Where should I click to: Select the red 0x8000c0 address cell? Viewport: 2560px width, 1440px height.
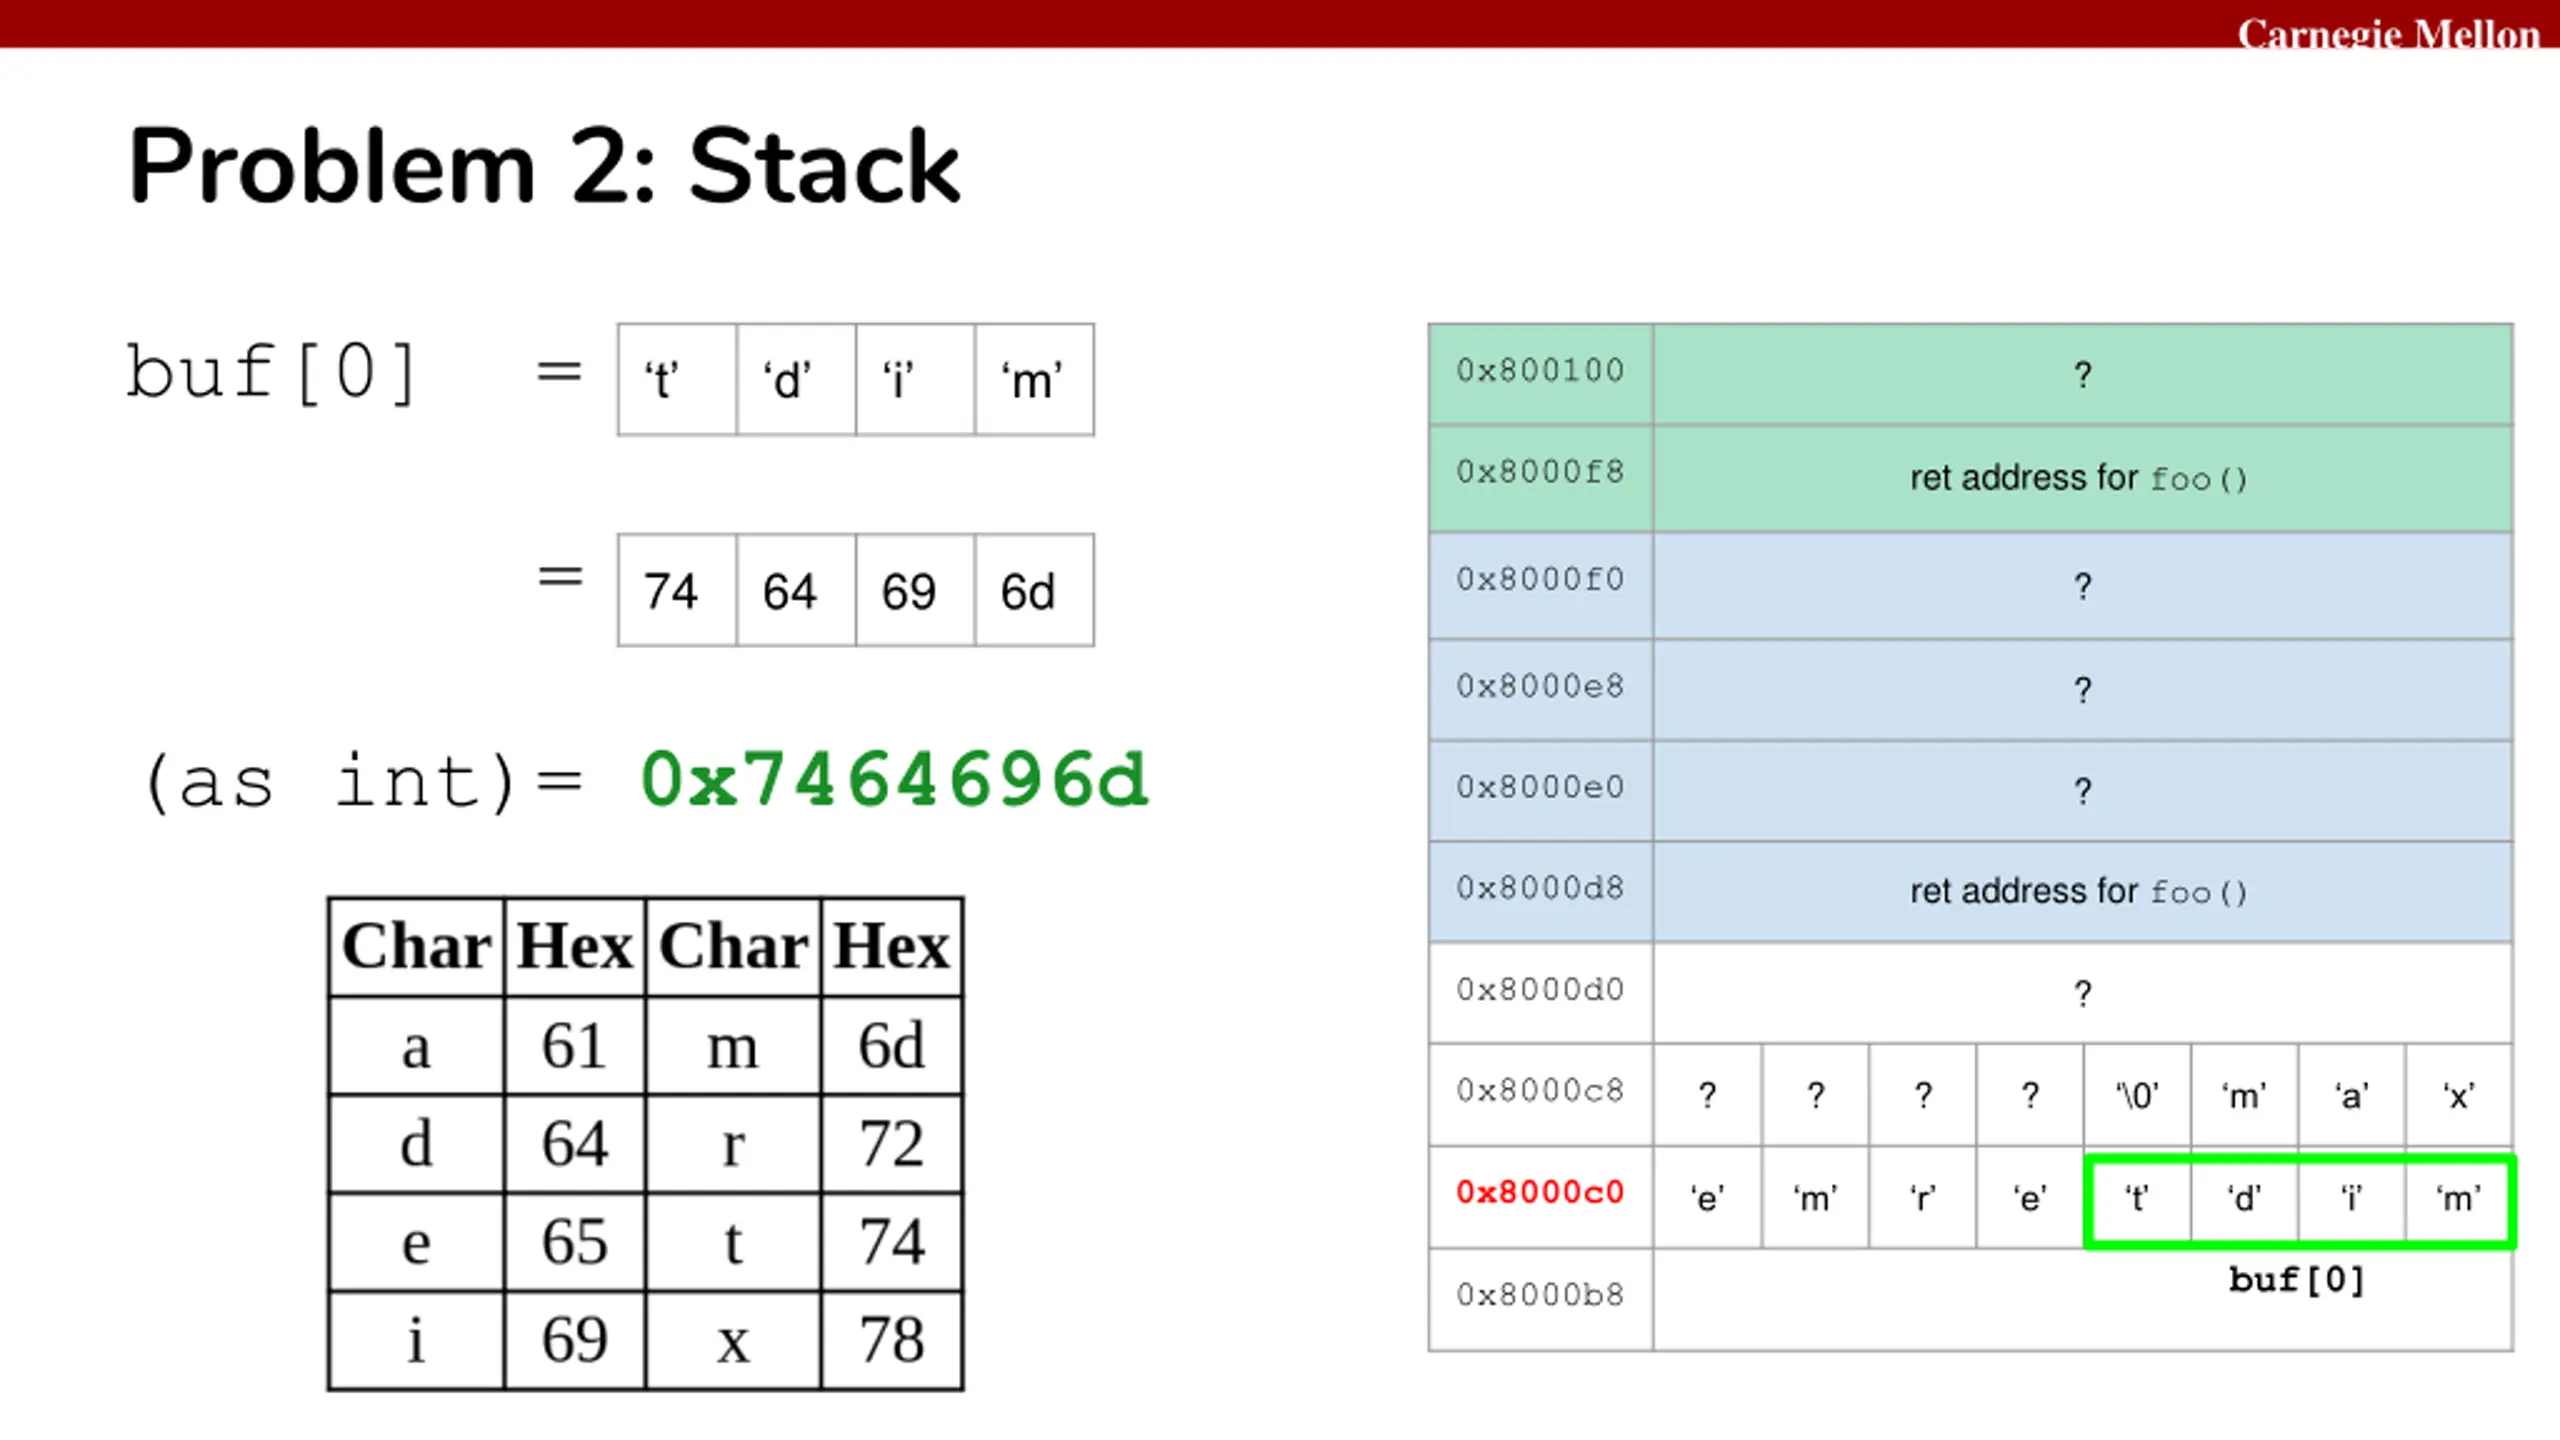pos(1540,1194)
